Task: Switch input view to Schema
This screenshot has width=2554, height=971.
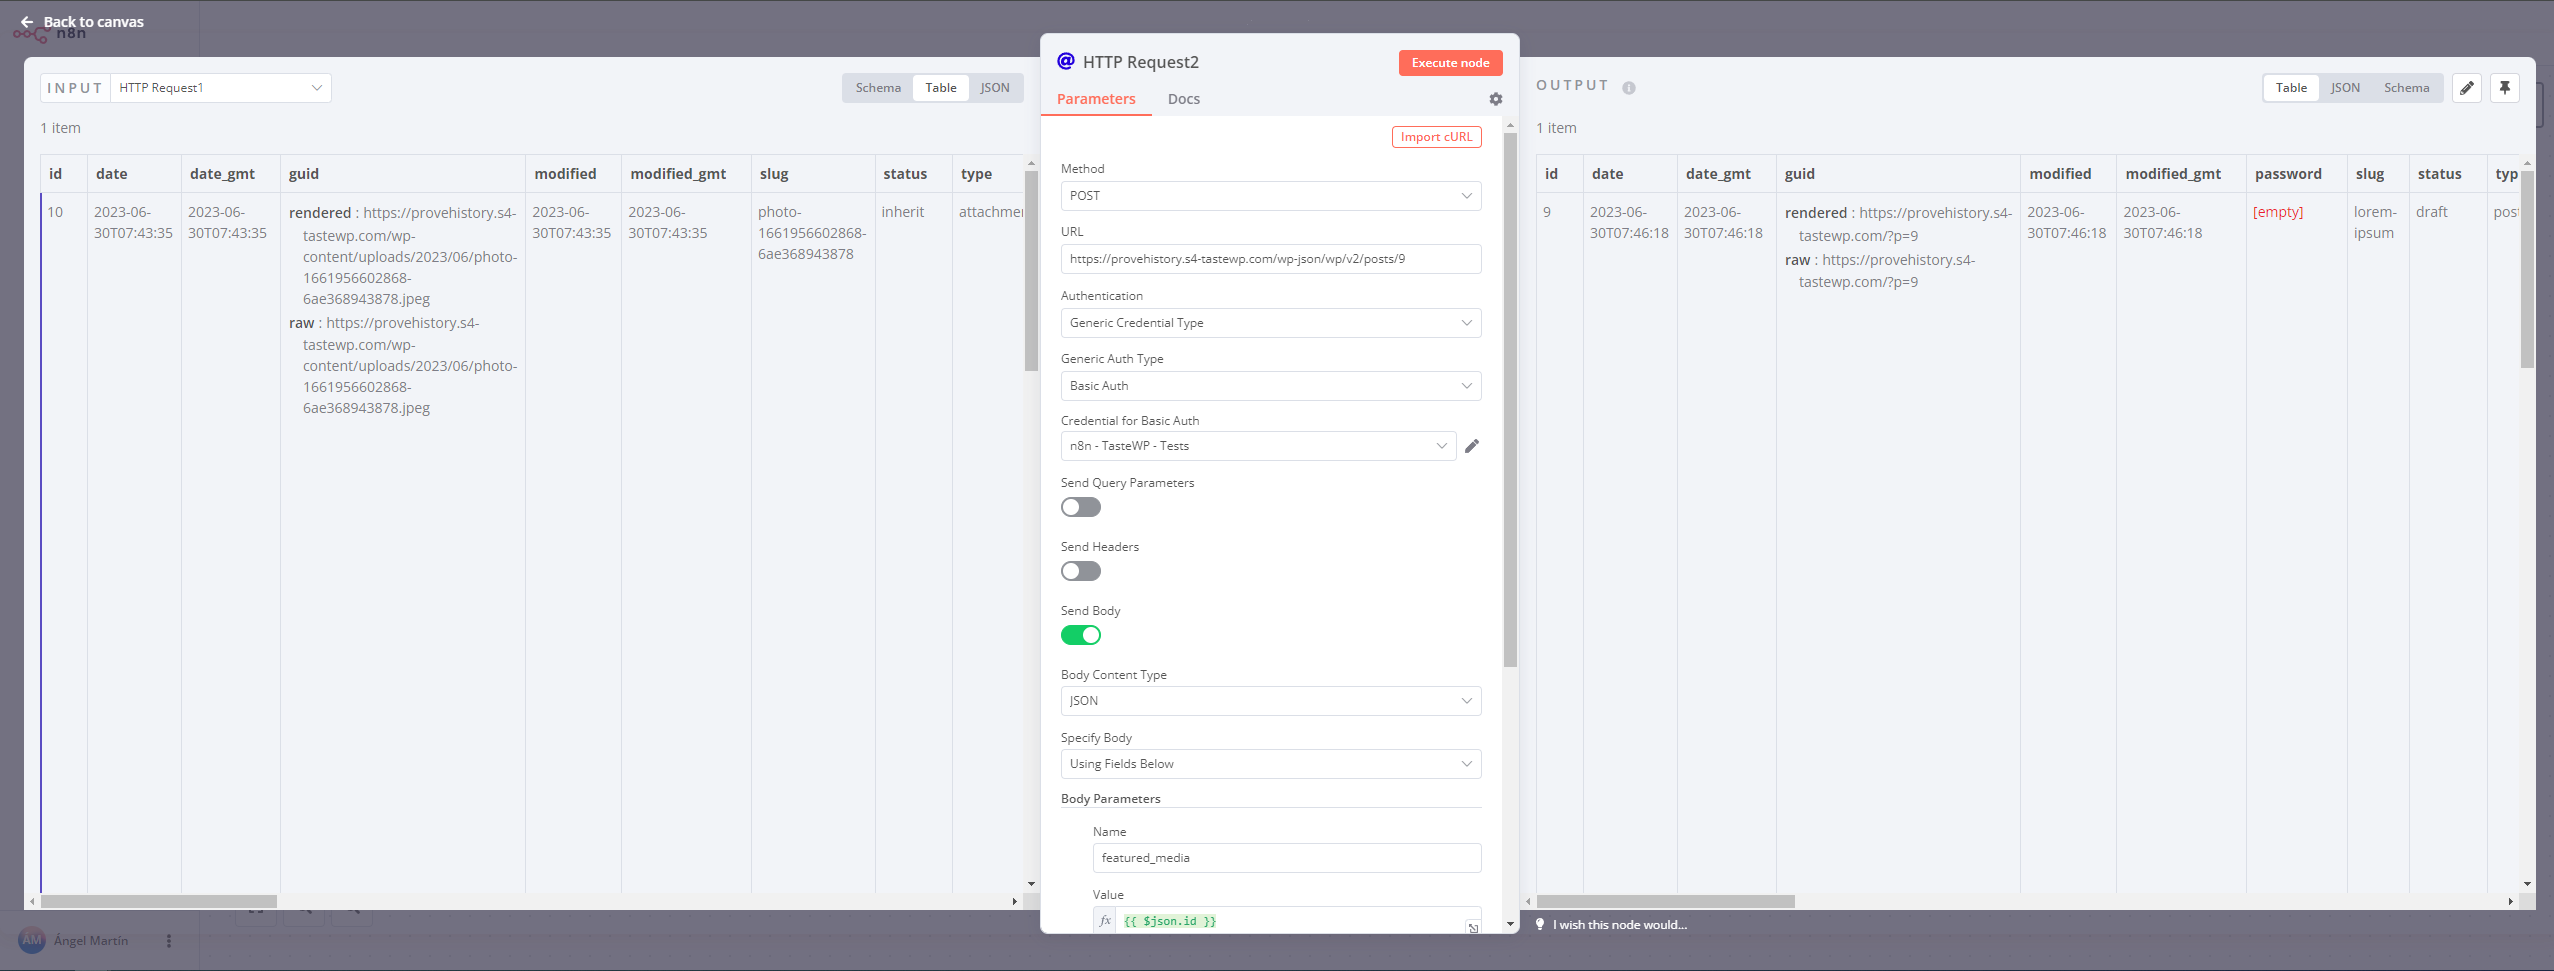Action: pyautogui.click(x=878, y=88)
